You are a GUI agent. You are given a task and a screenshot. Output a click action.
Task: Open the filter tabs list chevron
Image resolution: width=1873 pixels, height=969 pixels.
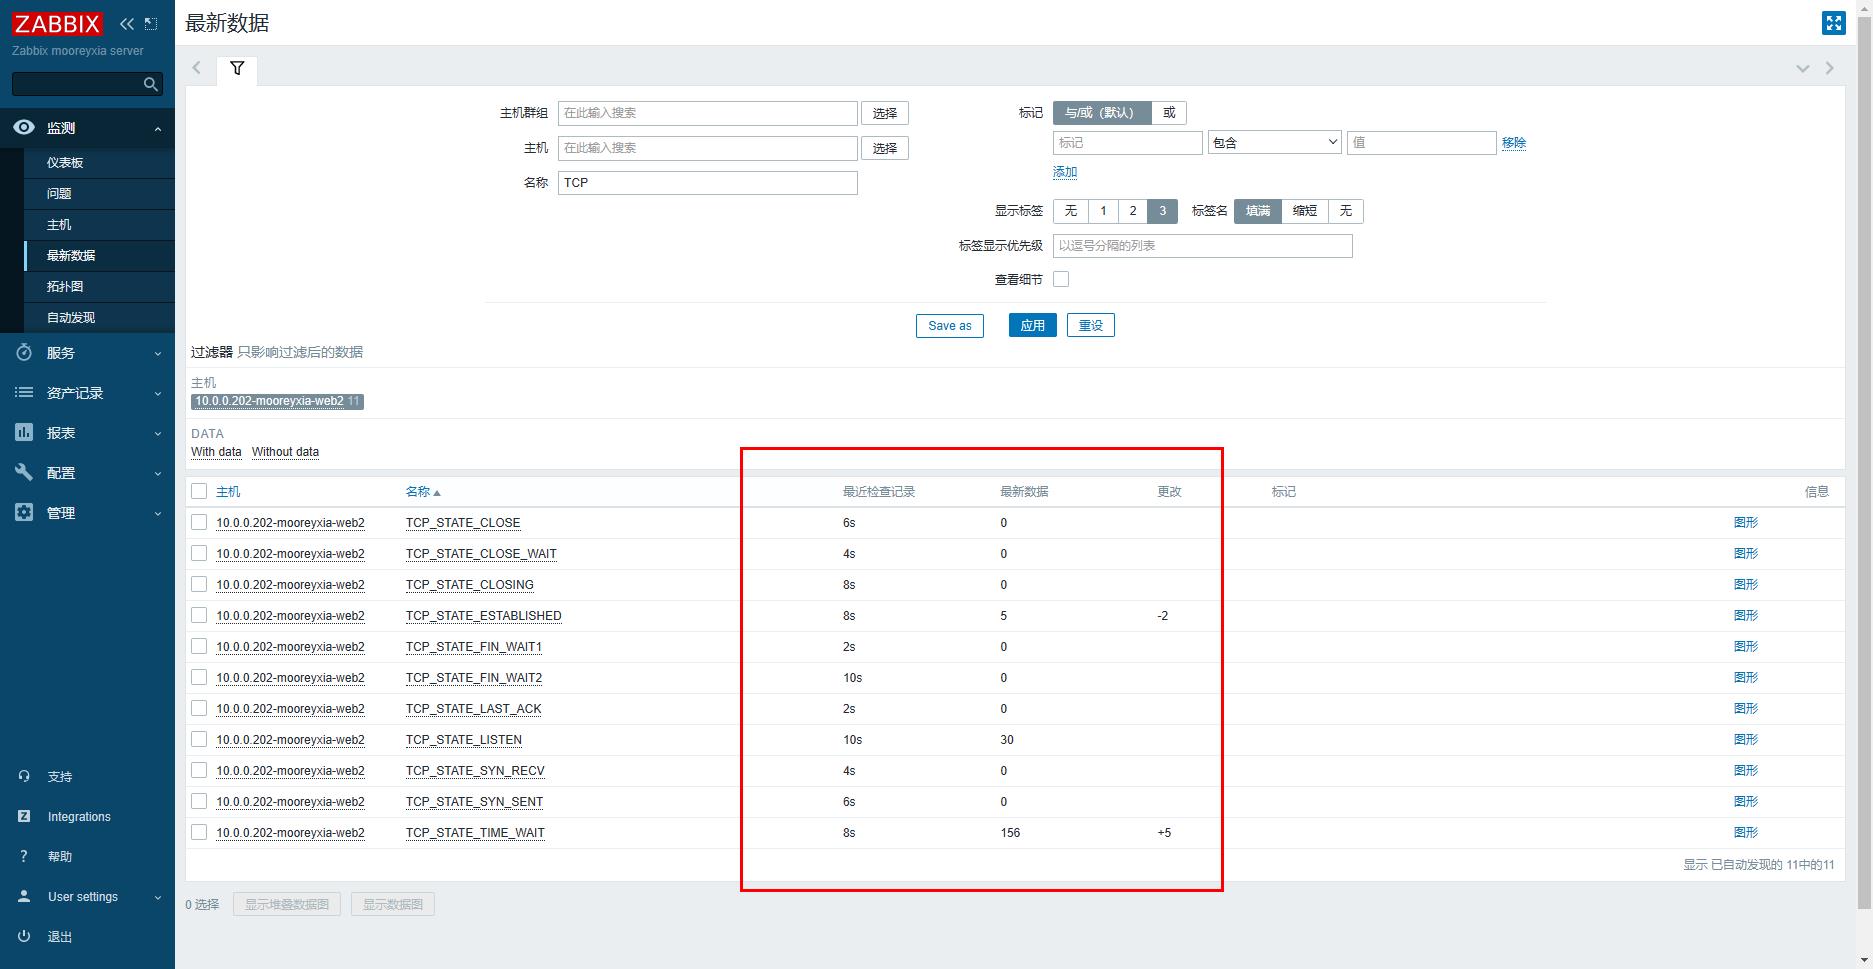click(x=1803, y=68)
